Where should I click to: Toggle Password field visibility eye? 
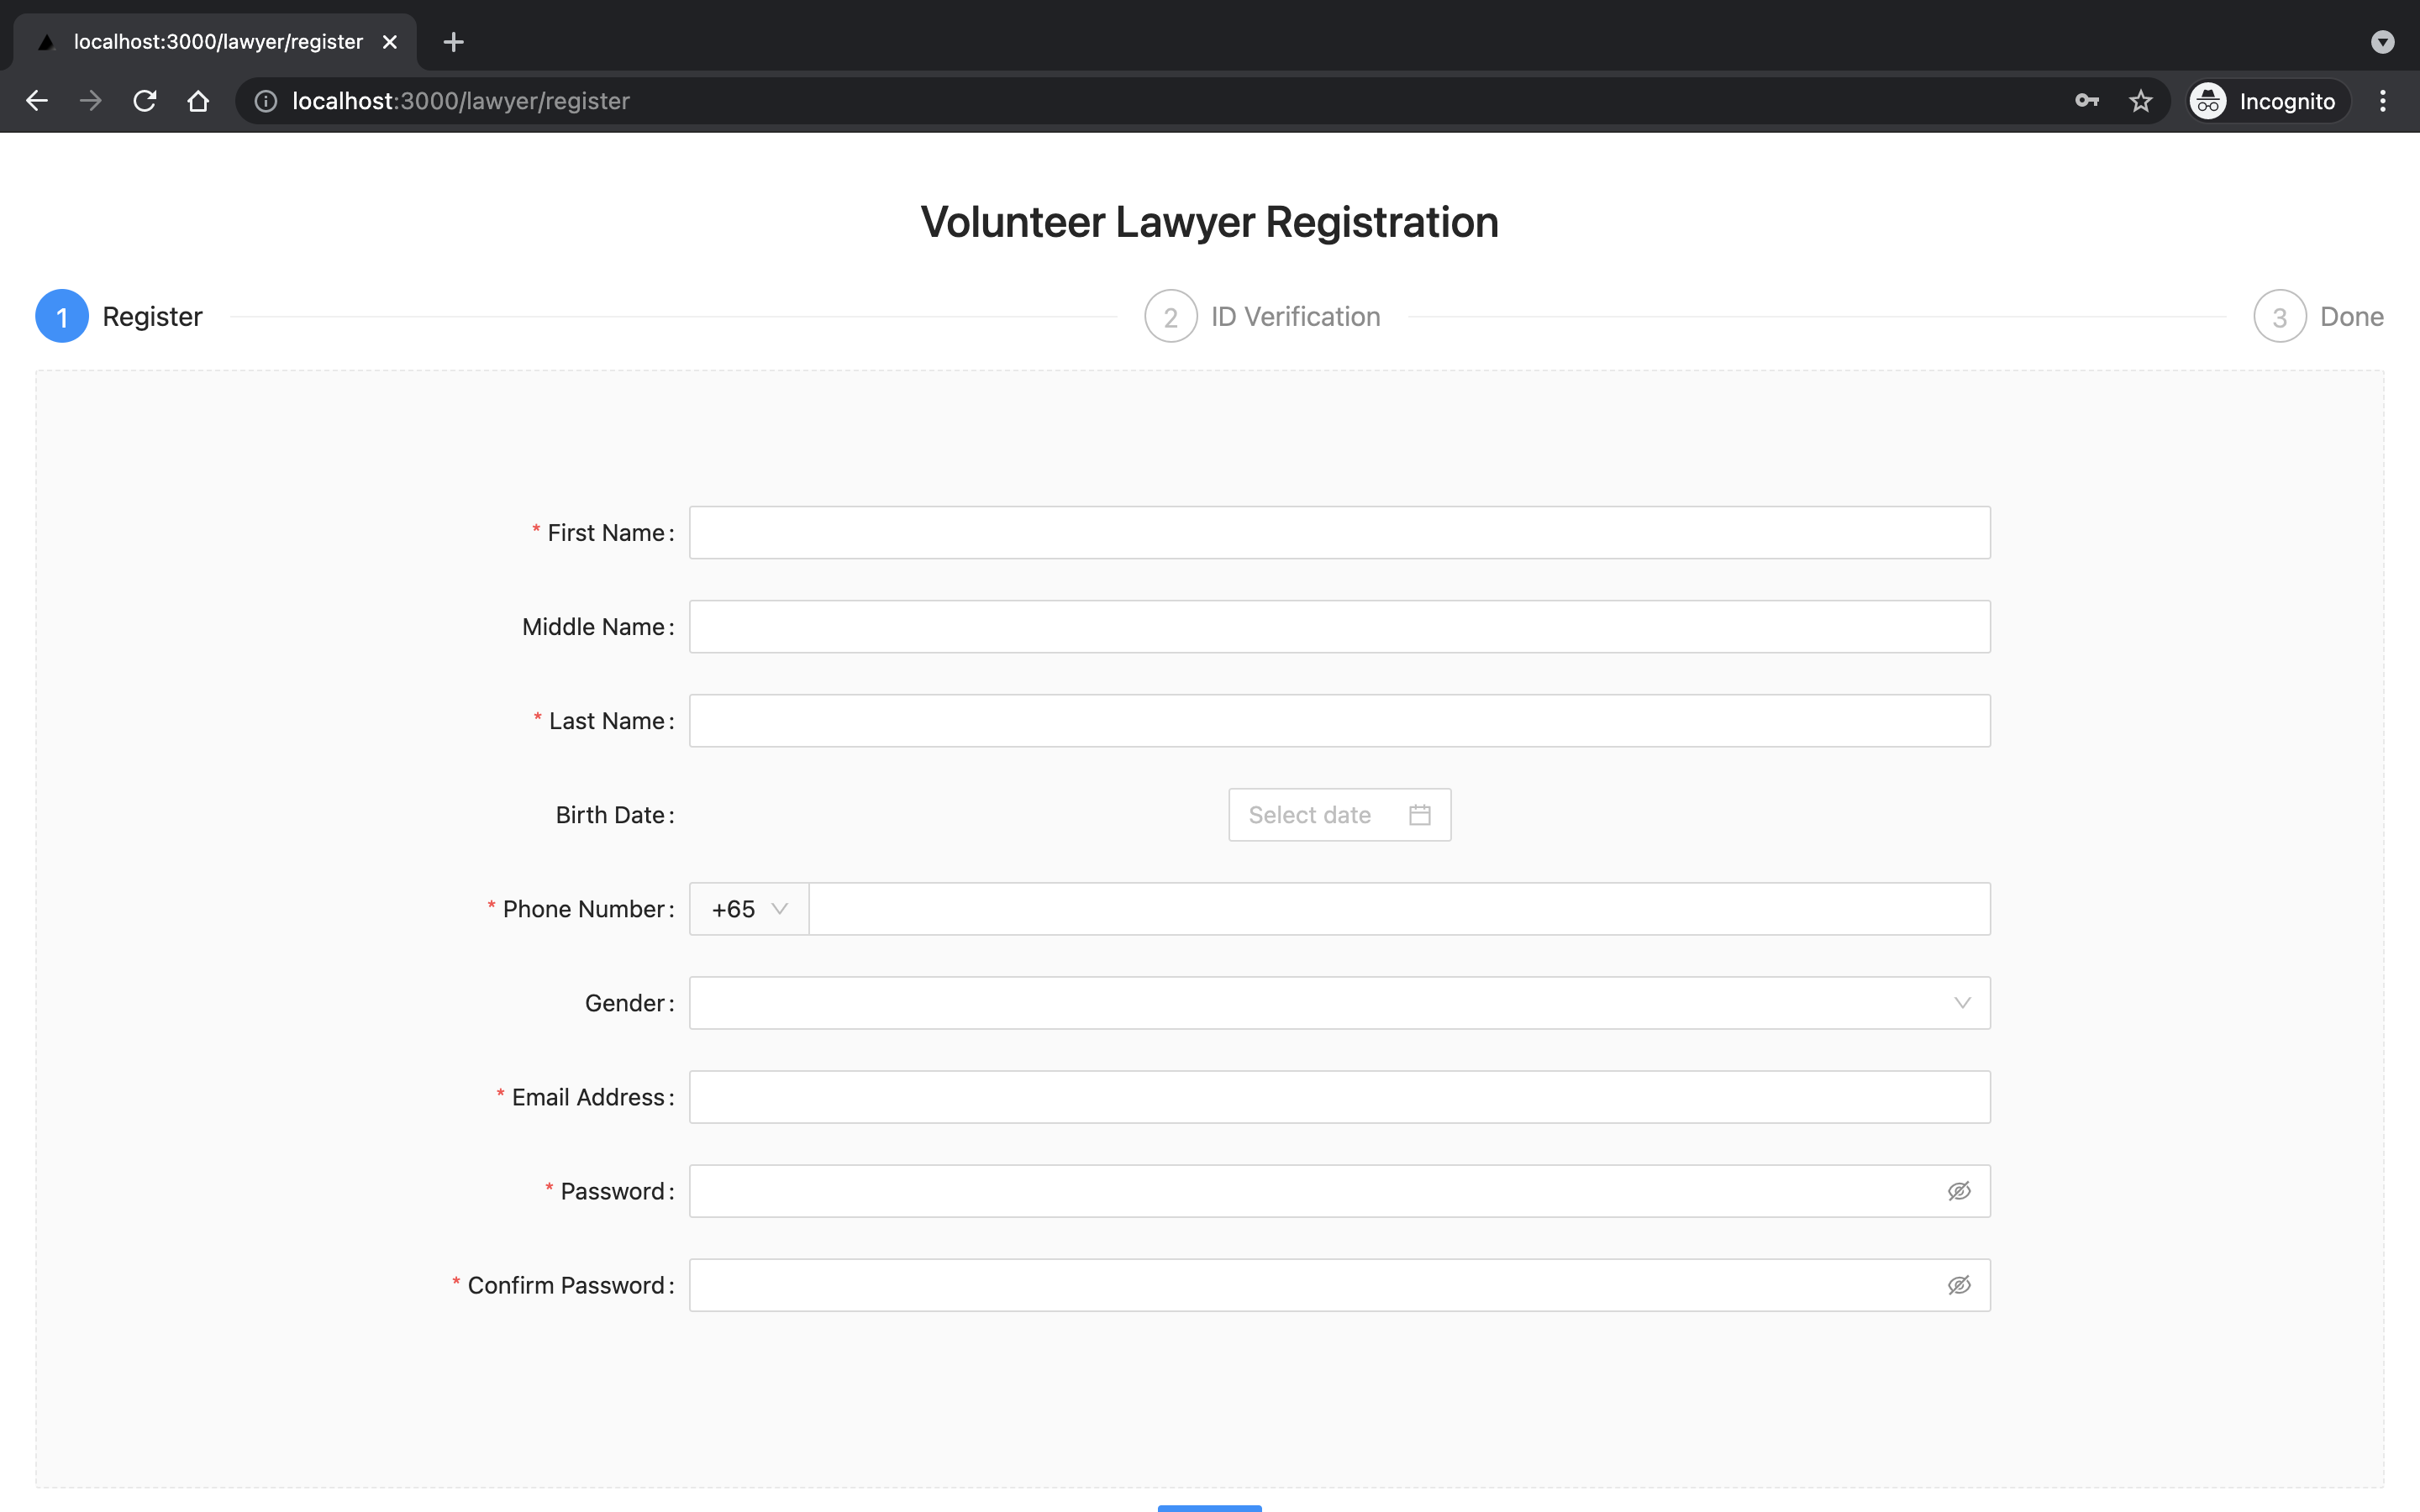point(1958,1191)
